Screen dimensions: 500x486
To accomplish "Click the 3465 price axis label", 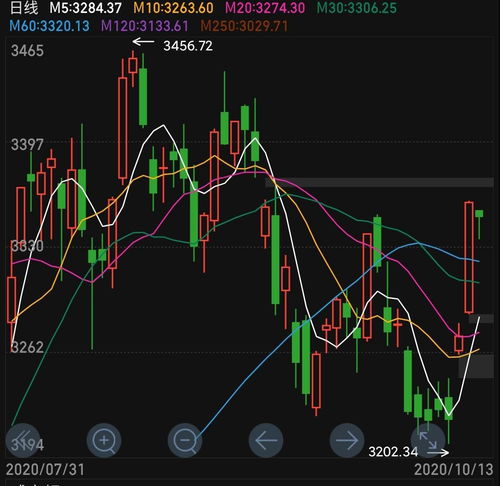I will pos(27,51).
